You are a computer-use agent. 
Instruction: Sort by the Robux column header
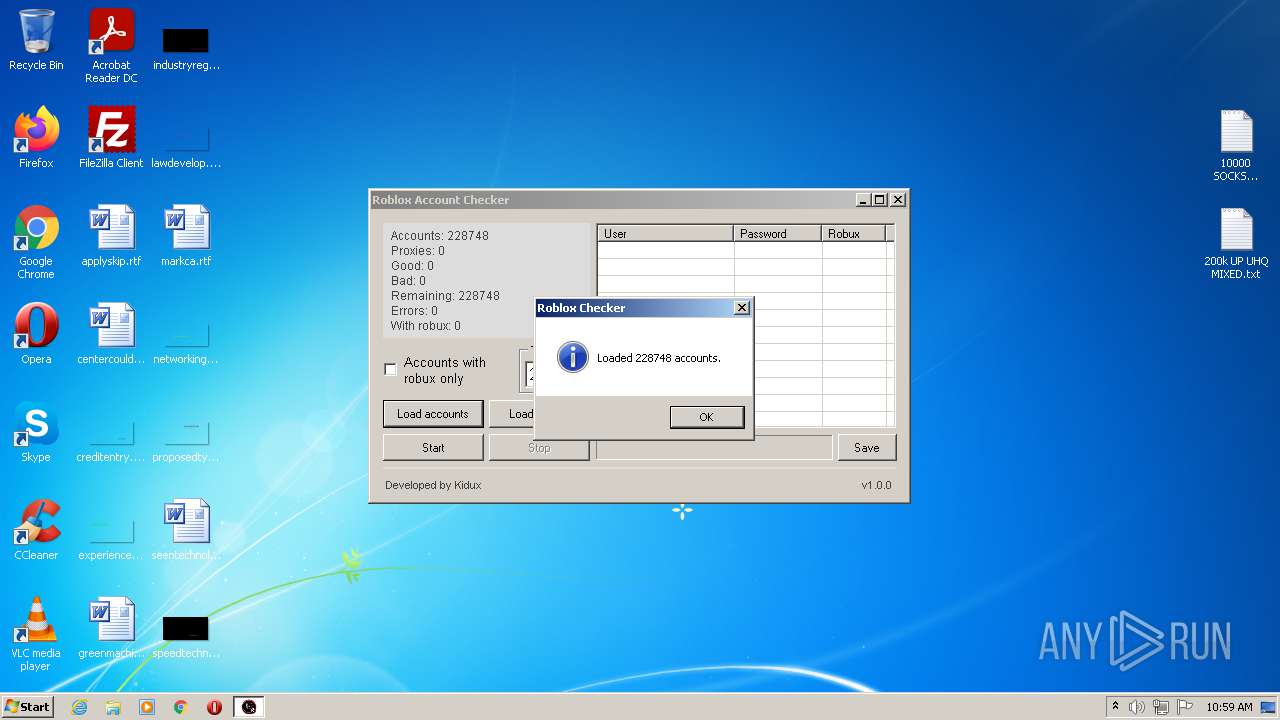click(x=854, y=233)
